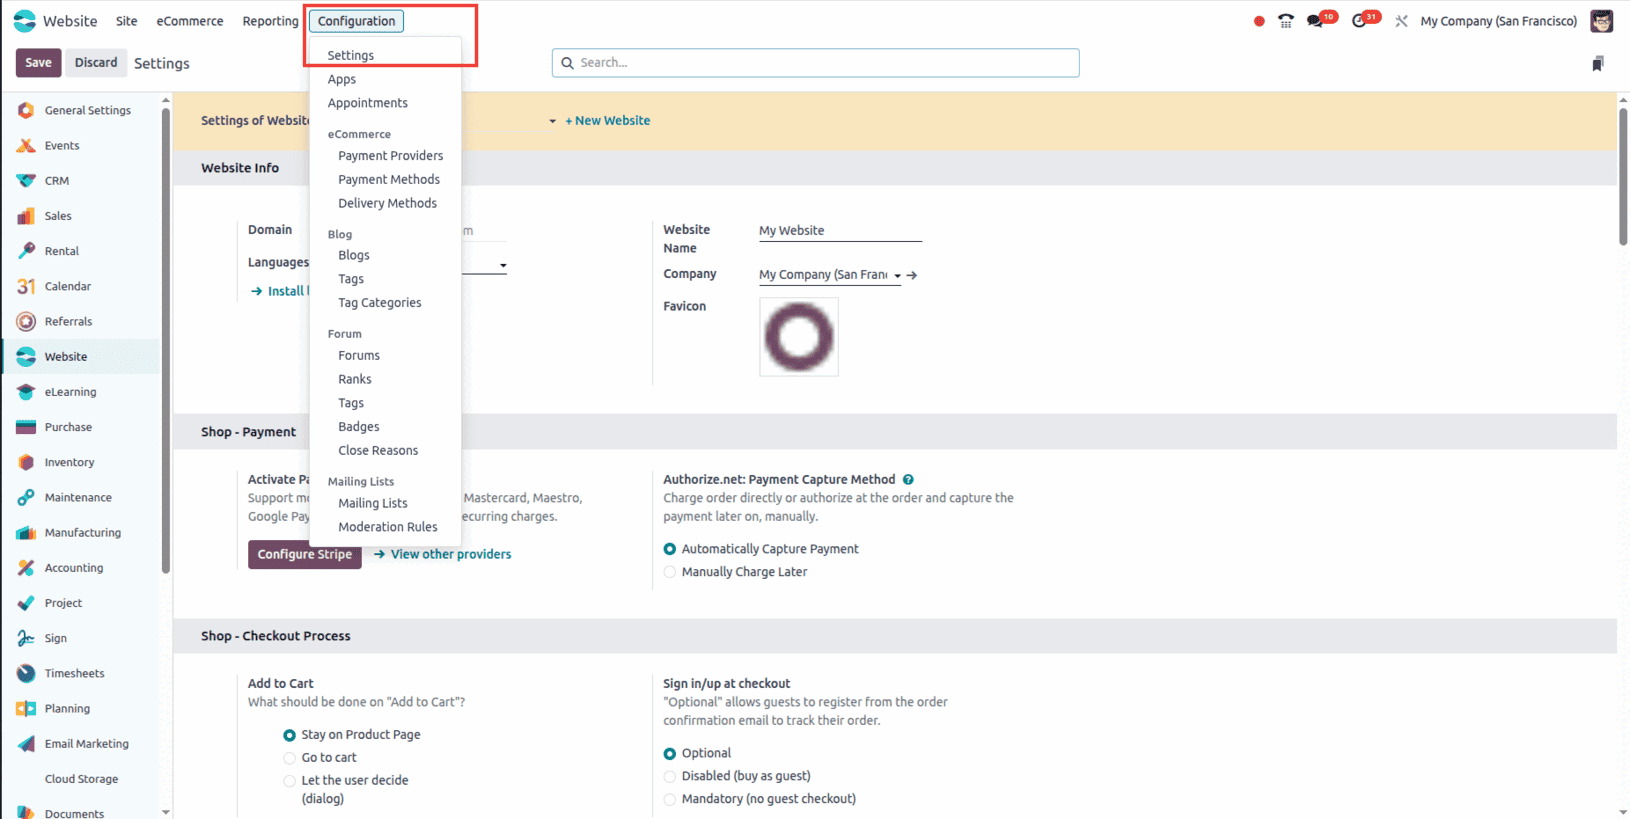The height and width of the screenshot is (819, 1630).
Task: Click the Website app logo icon
Action: click(x=25, y=21)
